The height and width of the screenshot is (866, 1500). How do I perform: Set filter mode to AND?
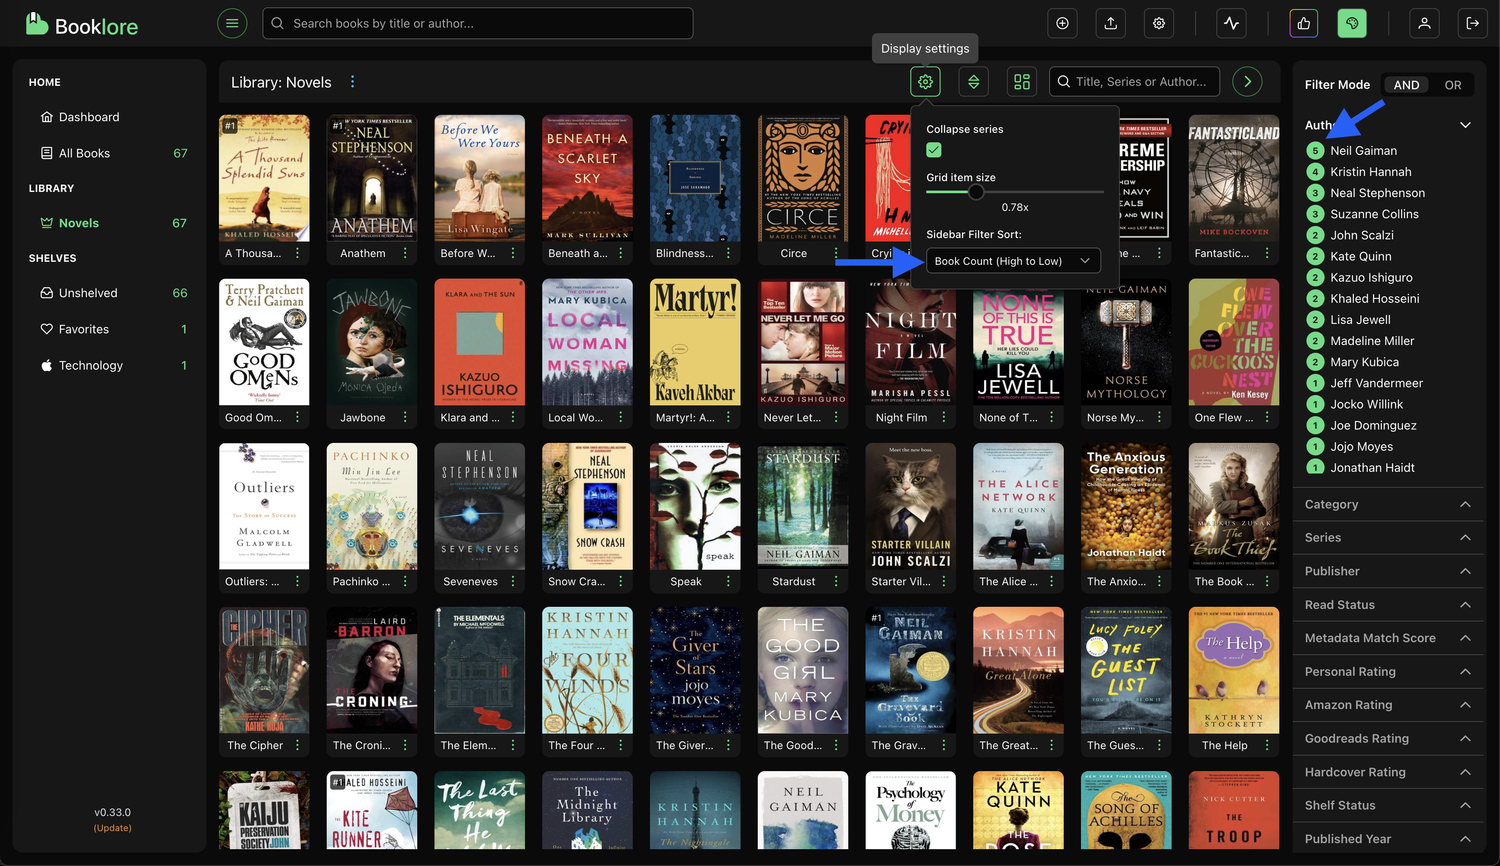[x=1406, y=85]
